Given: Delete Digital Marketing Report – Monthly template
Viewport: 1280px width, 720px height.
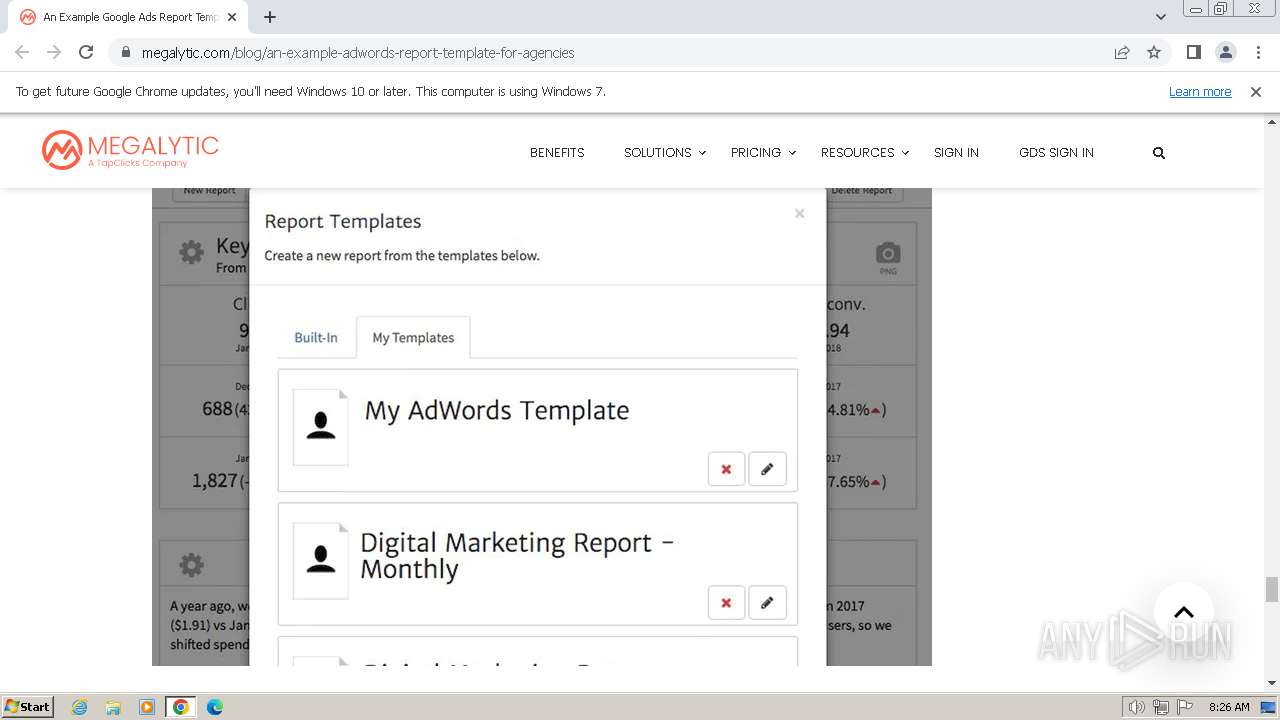Looking at the screenshot, I should point(726,603).
